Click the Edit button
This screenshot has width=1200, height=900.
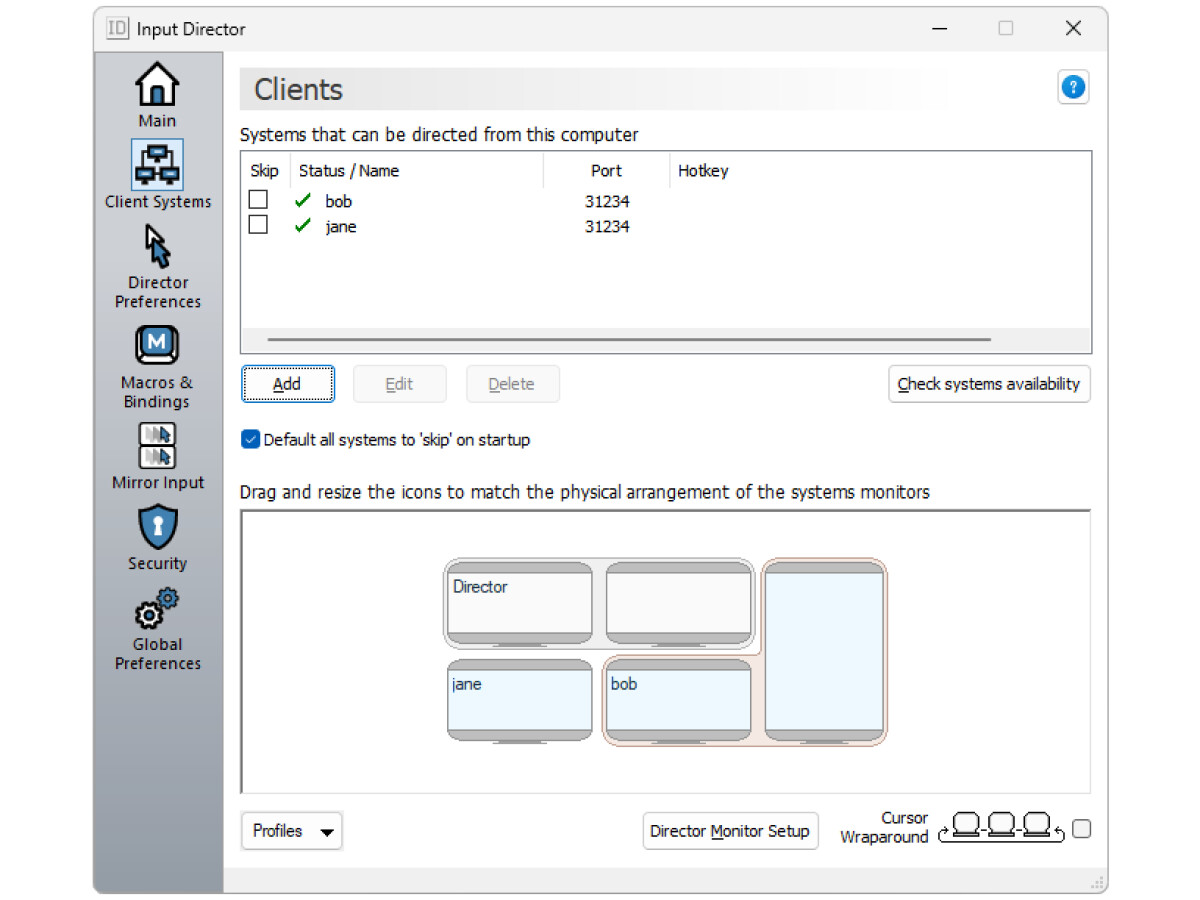click(400, 384)
